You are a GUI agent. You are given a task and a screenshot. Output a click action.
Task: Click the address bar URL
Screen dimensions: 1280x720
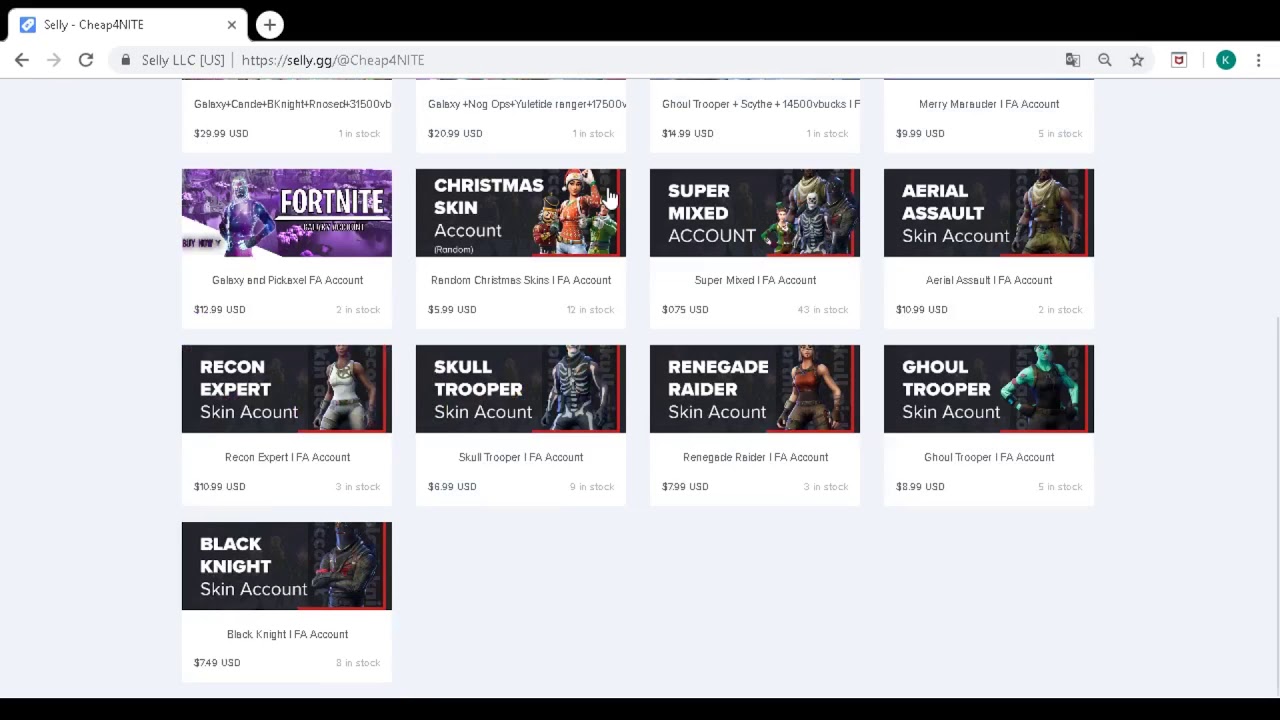(333, 60)
